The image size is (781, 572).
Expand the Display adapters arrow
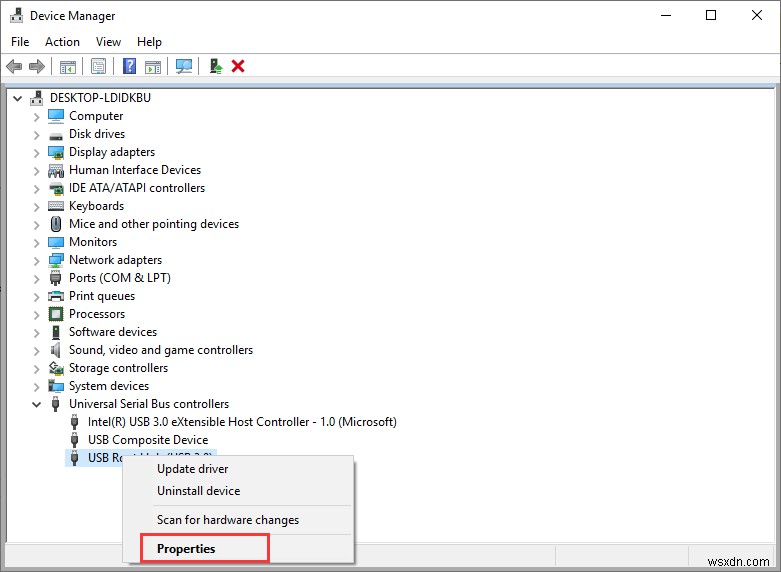[36, 153]
